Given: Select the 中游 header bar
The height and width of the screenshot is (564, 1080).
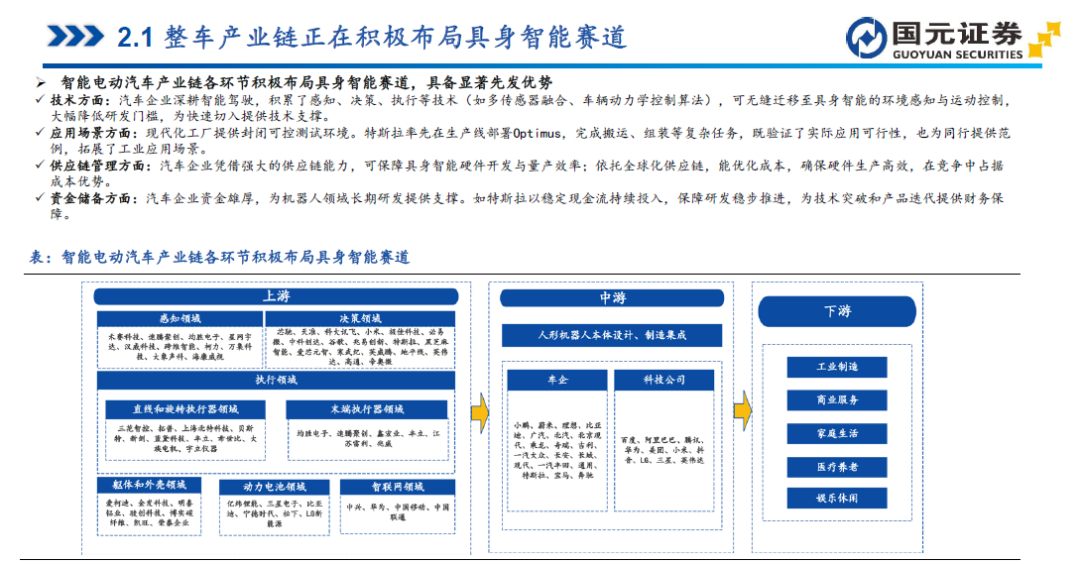Looking at the screenshot, I should (612, 298).
